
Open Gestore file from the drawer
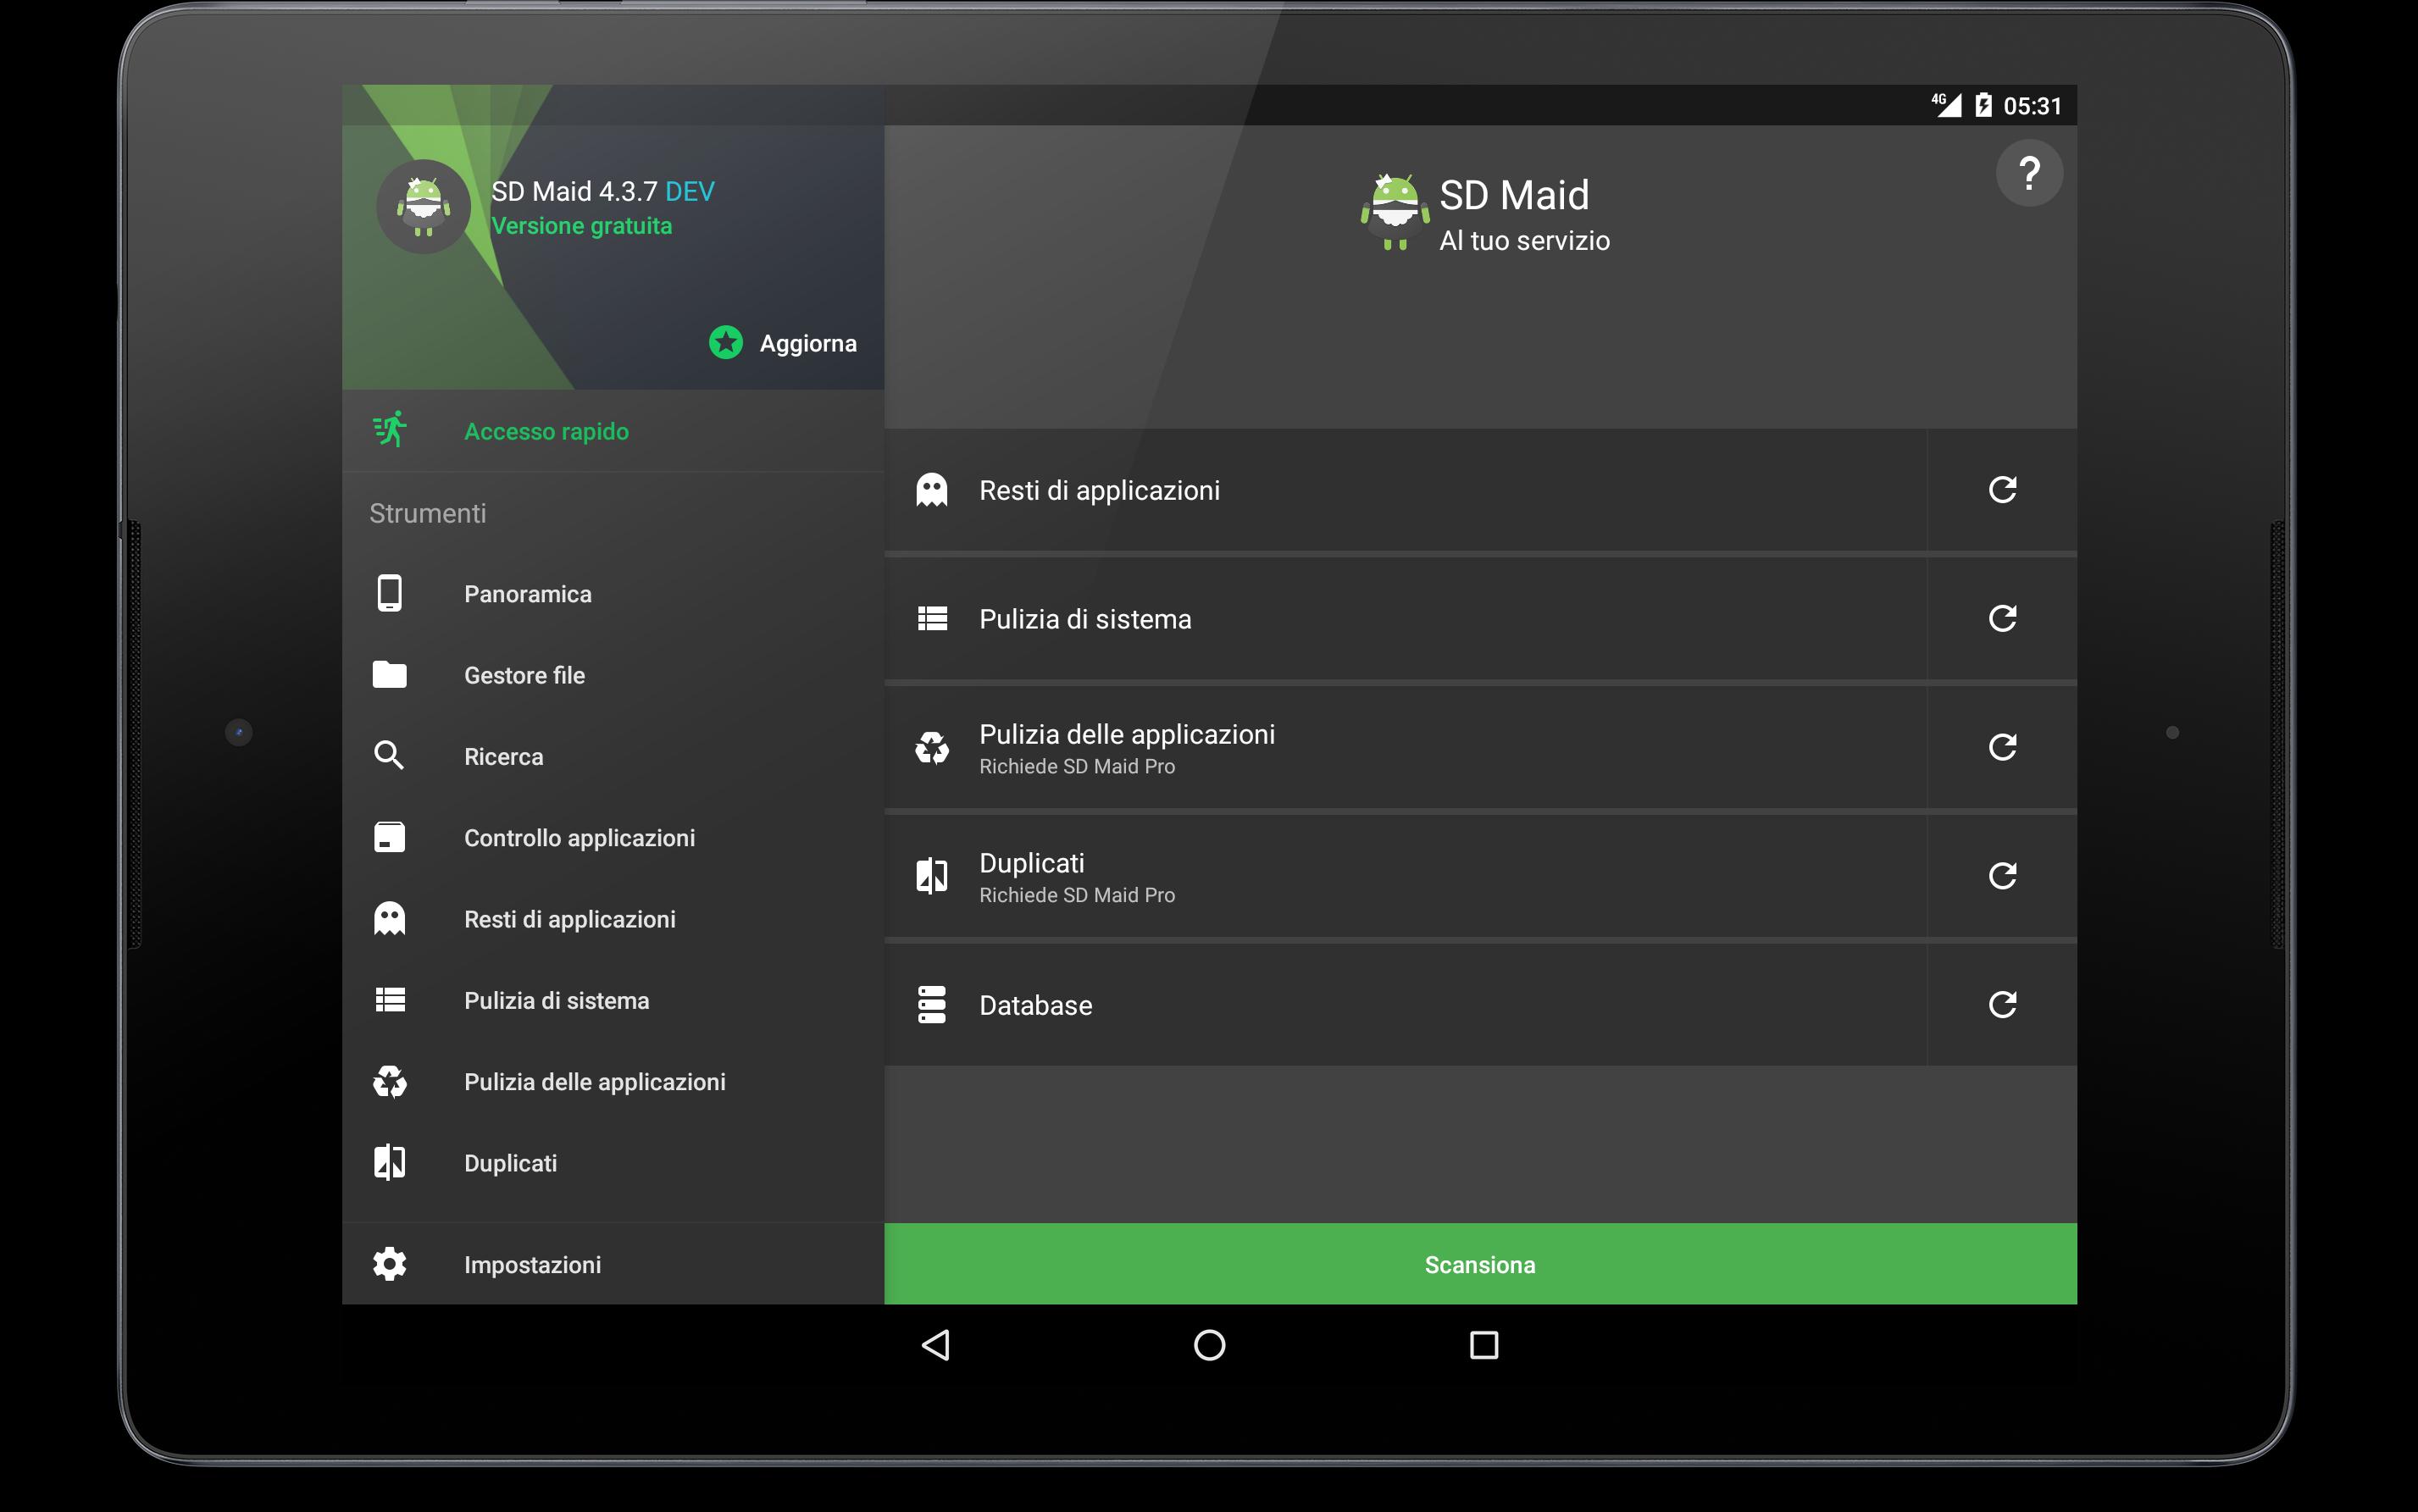(x=613, y=675)
